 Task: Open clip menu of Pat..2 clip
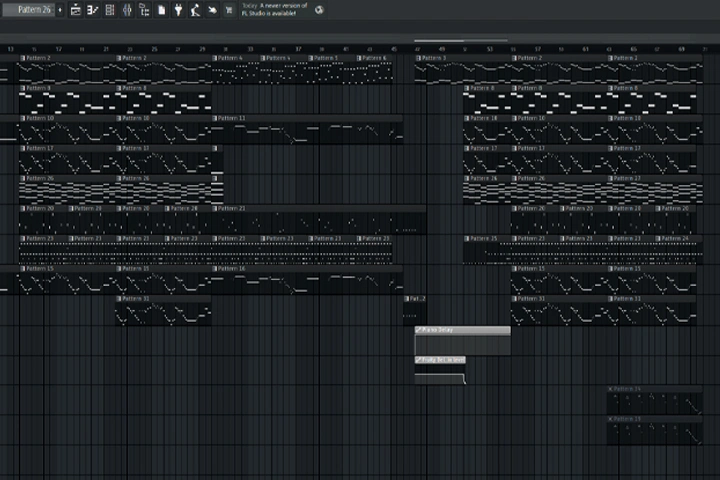click(407, 299)
